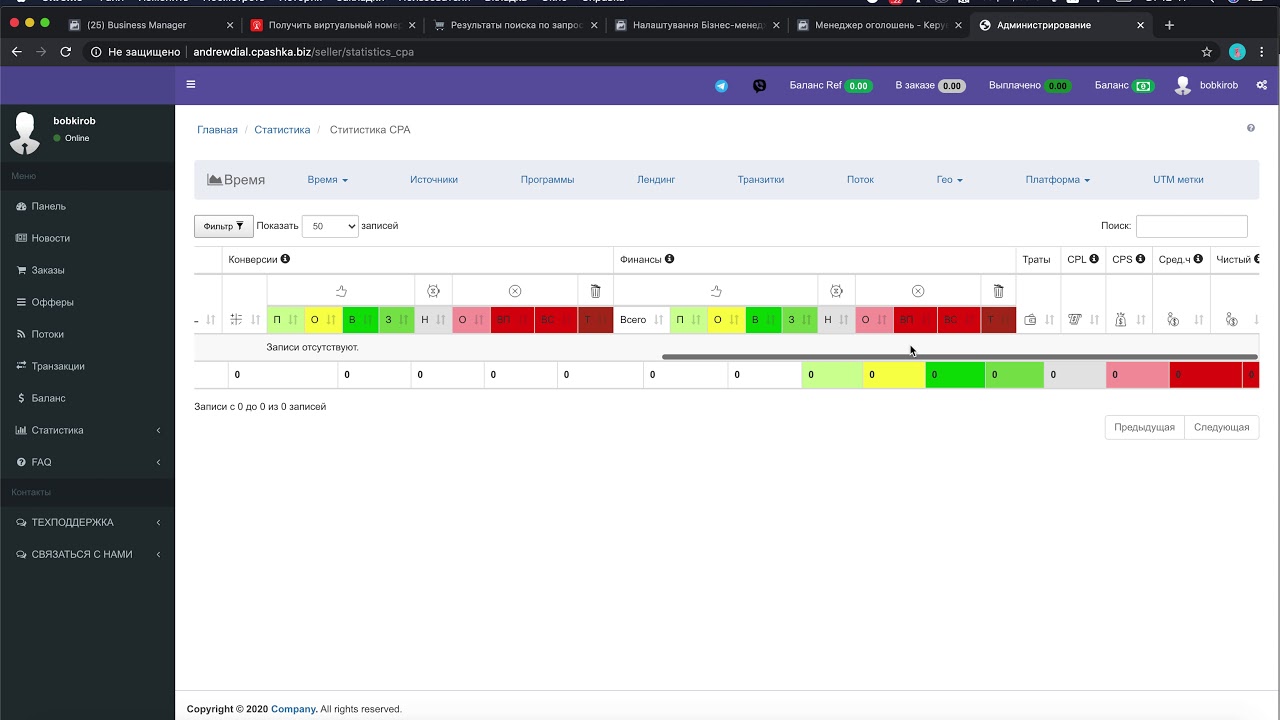Image resolution: width=1280 pixels, height=720 pixels.
Task: Open Заказы cart item in sidebar
Action: [88, 270]
